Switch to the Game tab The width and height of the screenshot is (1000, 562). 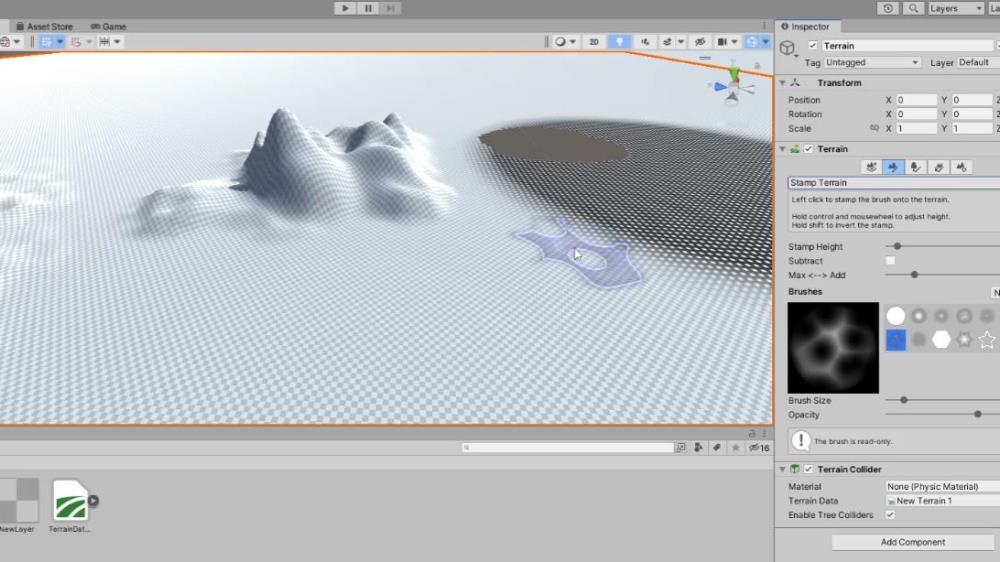click(x=113, y=26)
